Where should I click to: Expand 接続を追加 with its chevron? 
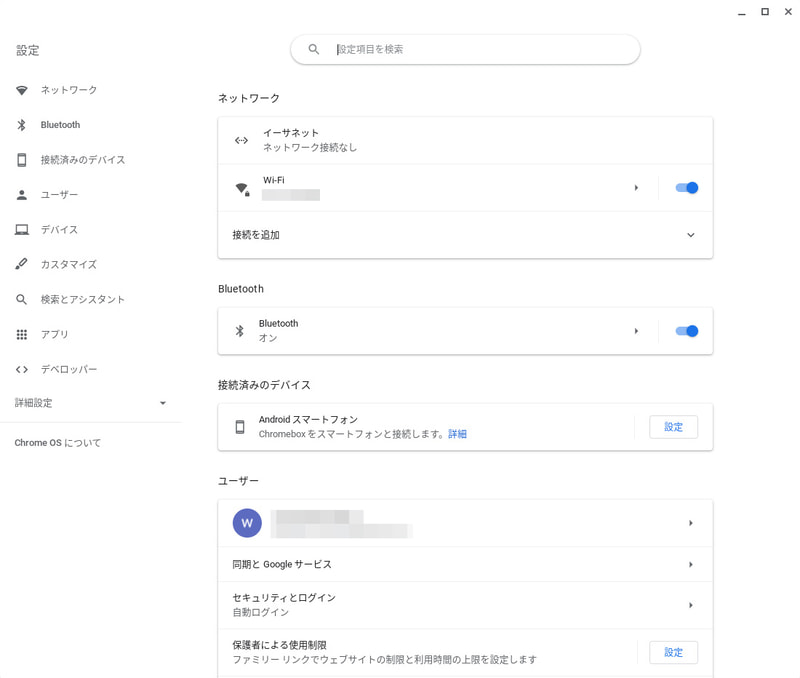[690, 235]
